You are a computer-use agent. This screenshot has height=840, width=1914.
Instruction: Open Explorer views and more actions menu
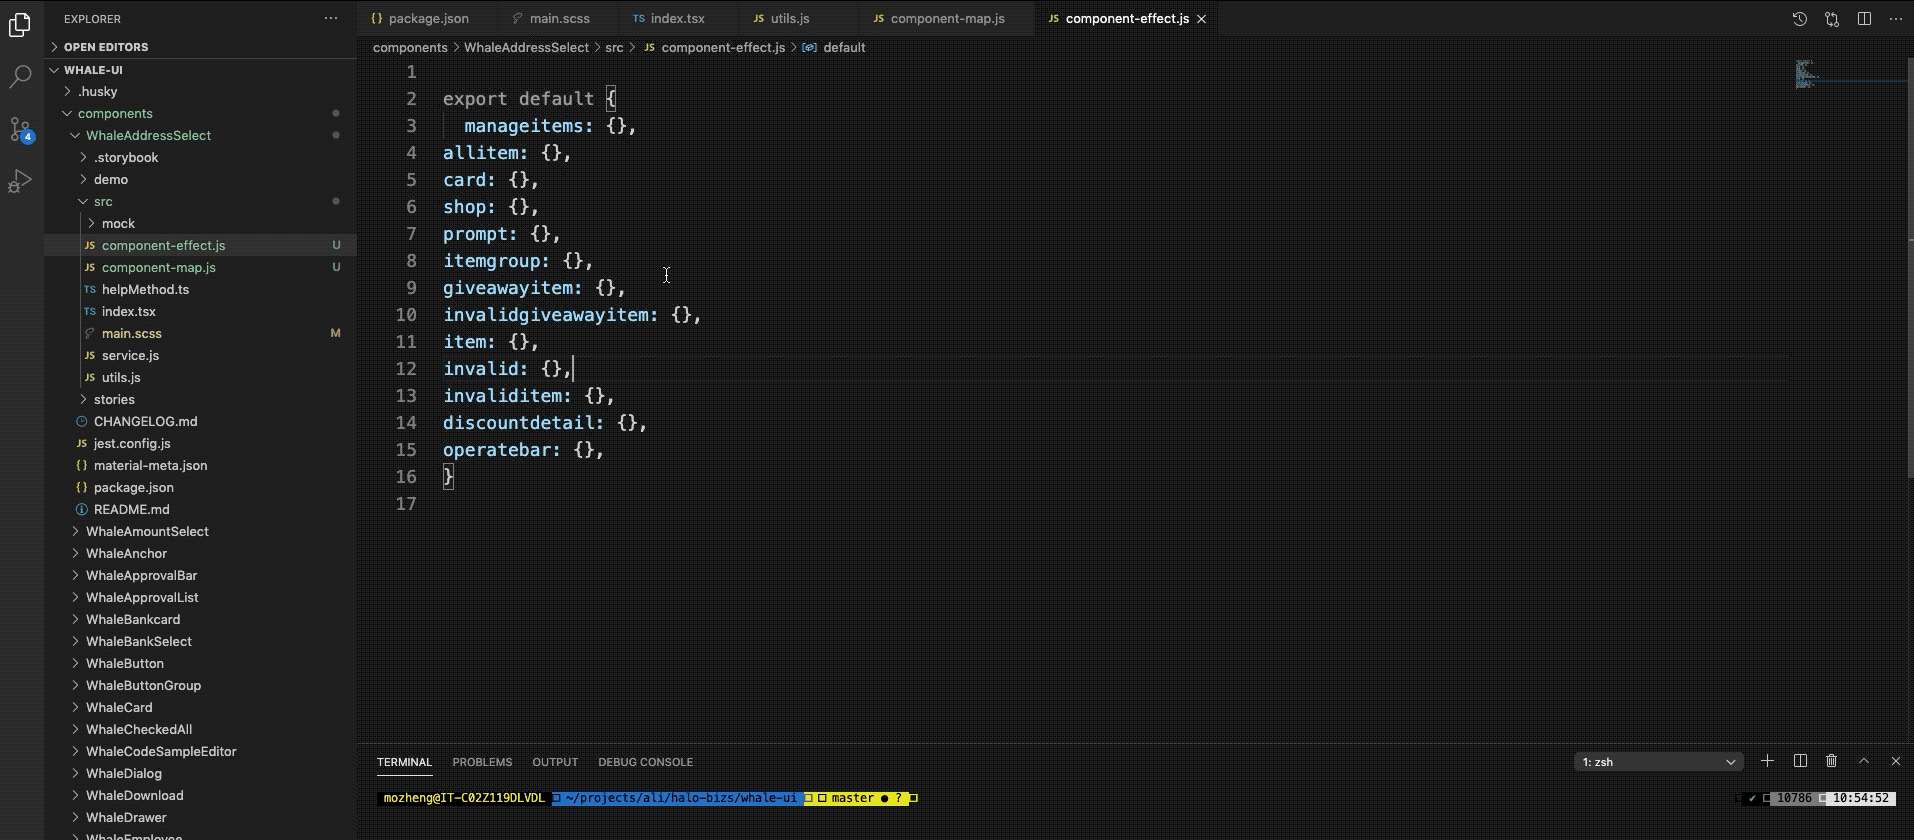331,18
